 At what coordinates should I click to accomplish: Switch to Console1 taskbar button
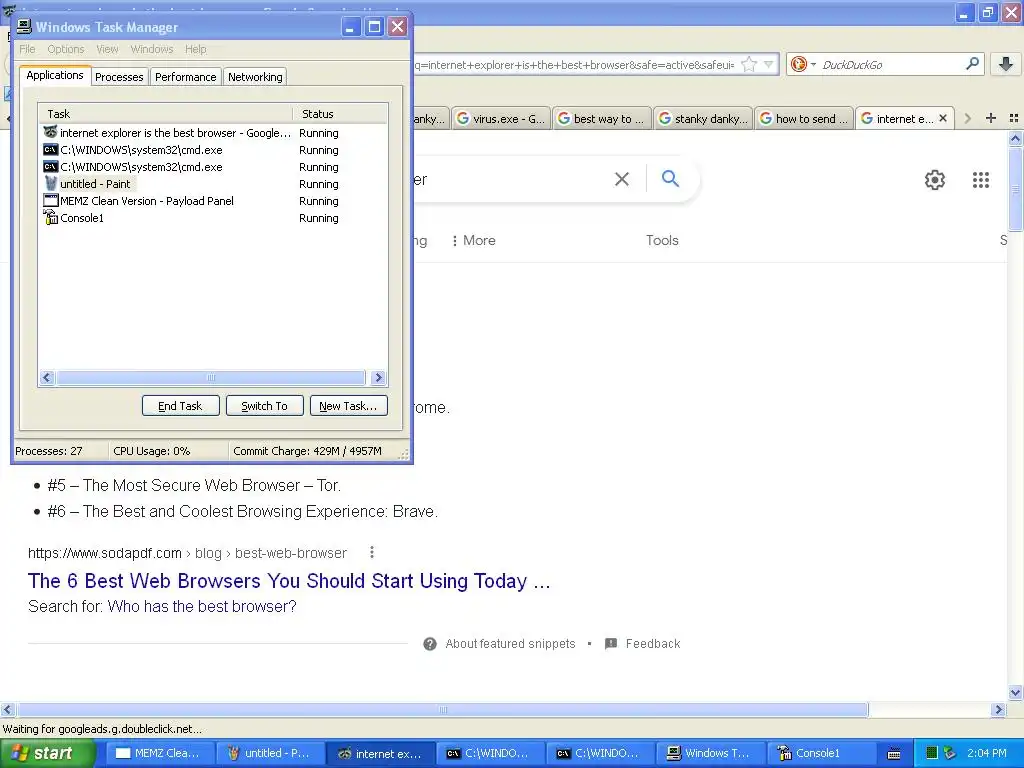point(820,753)
